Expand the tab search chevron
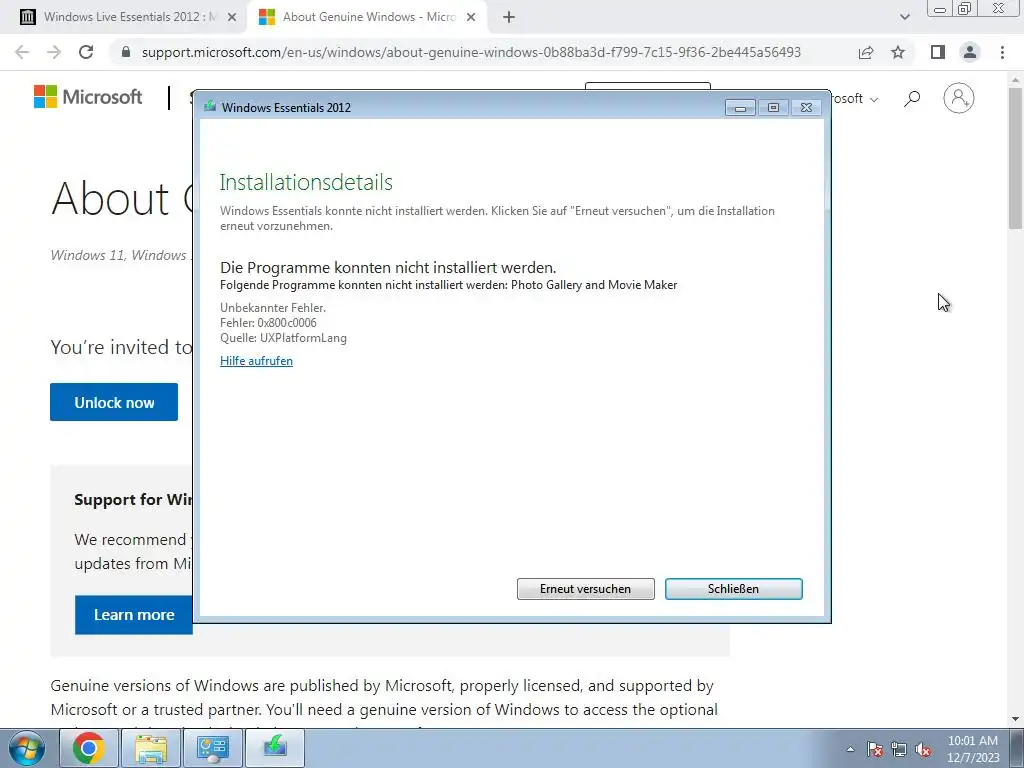 click(904, 18)
